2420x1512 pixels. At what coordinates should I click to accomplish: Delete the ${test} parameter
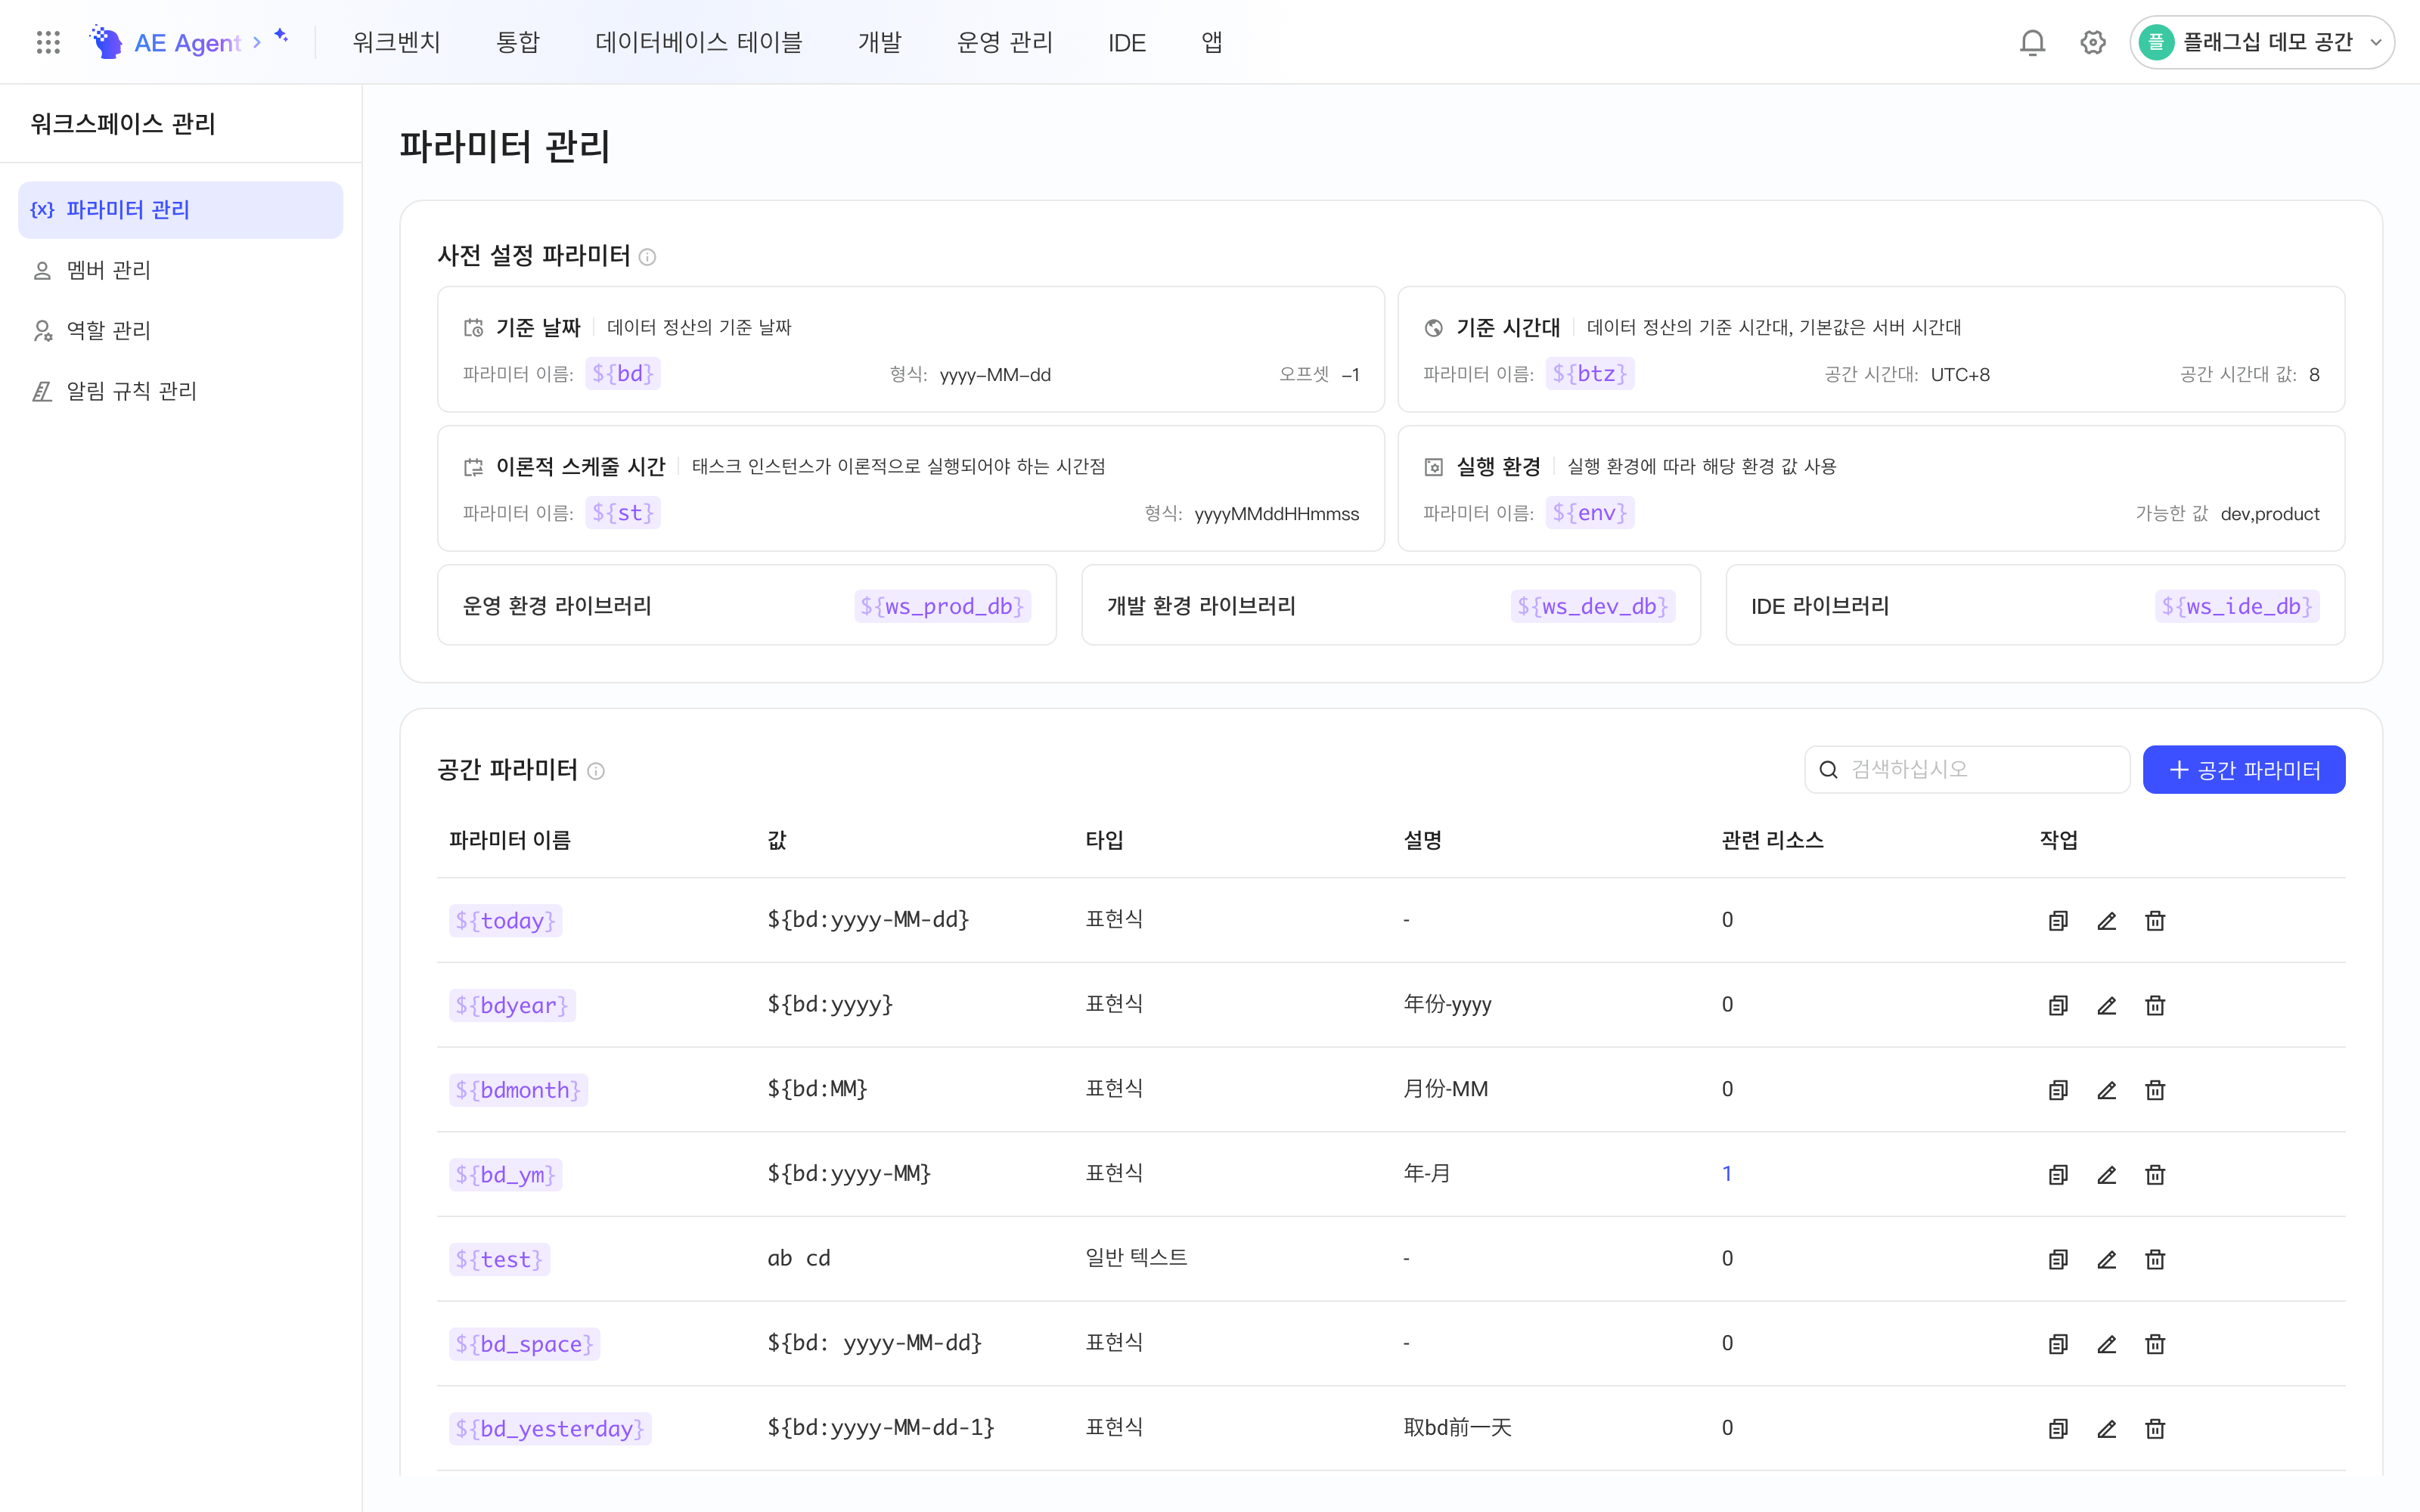[2155, 1259]
